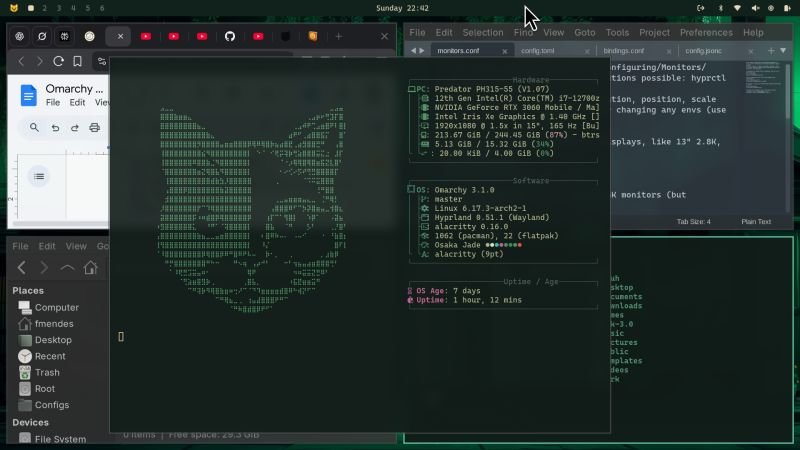
Task: Open the round beige pinned browser tab
Action: pyautogui.click(x=89, y=36)
